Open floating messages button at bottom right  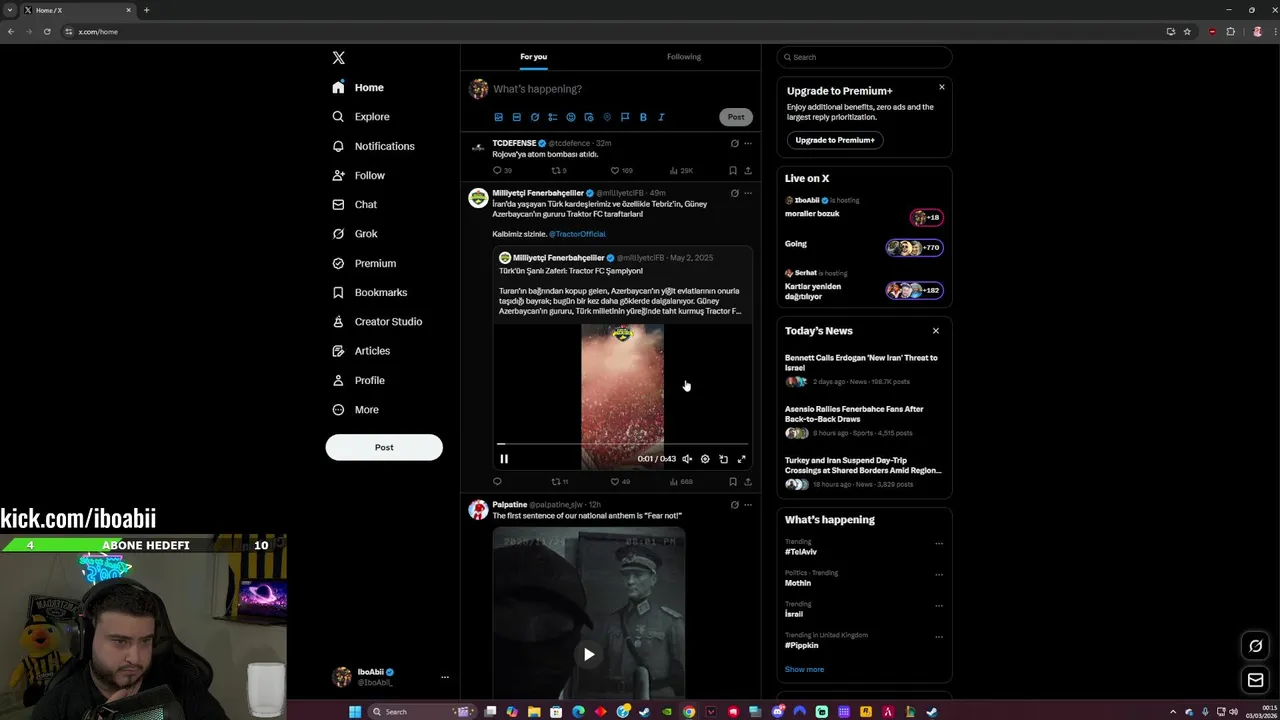(1256, 681)
